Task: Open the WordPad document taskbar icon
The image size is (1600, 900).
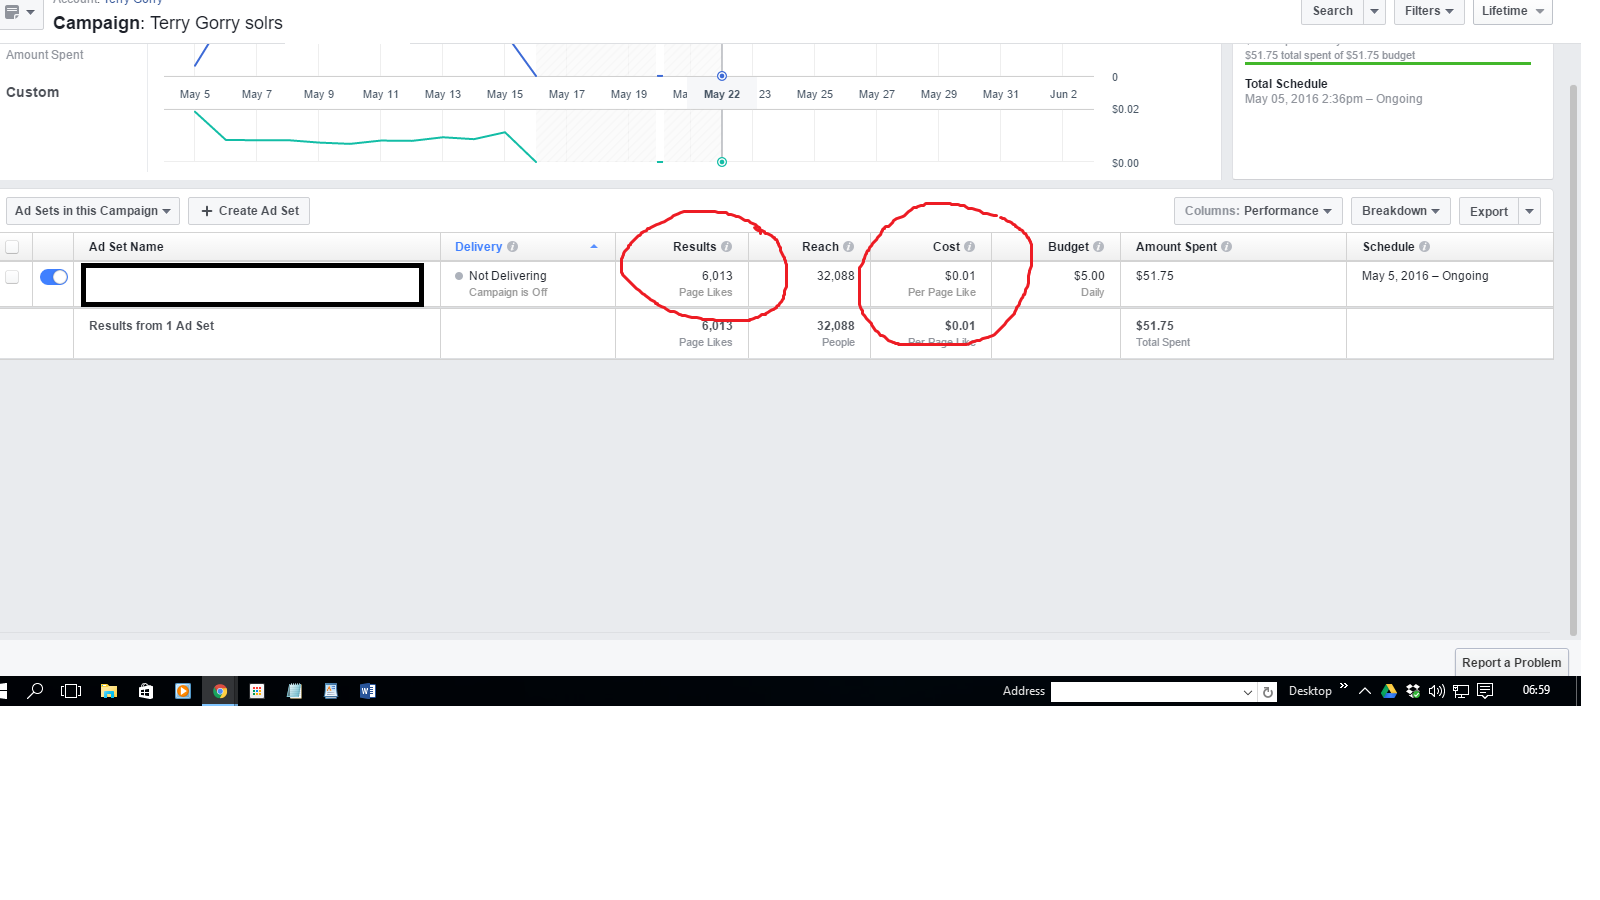Action: [331, 690]
